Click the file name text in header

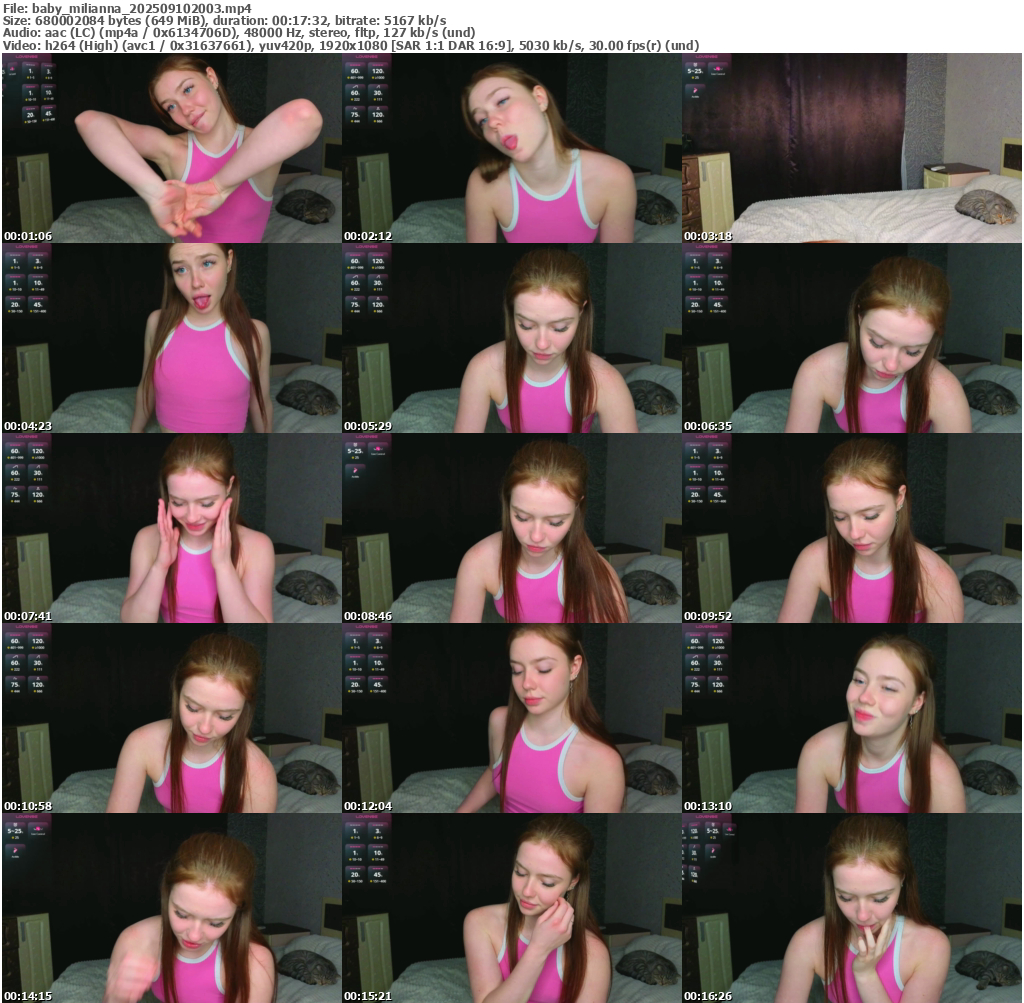(x=126, y=7)
